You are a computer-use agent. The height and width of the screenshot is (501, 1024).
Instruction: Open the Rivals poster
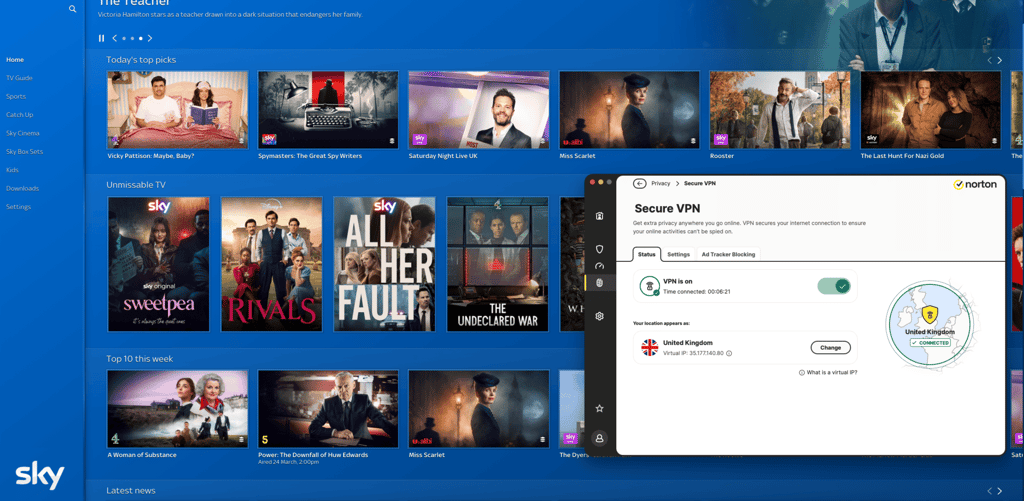tap(272, 264)
